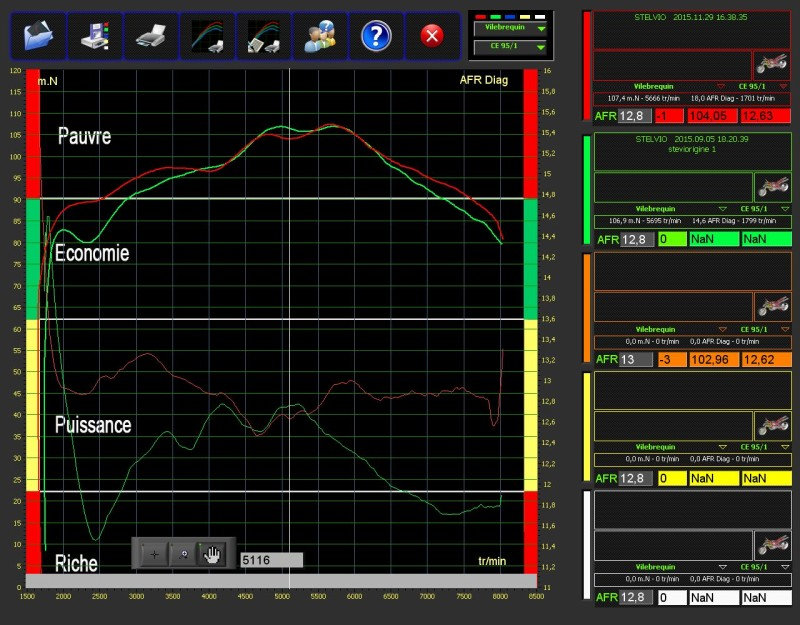Toggle the white vertical bar of fifth run
The height and width of the screenshot is (625, 800).
587,545
